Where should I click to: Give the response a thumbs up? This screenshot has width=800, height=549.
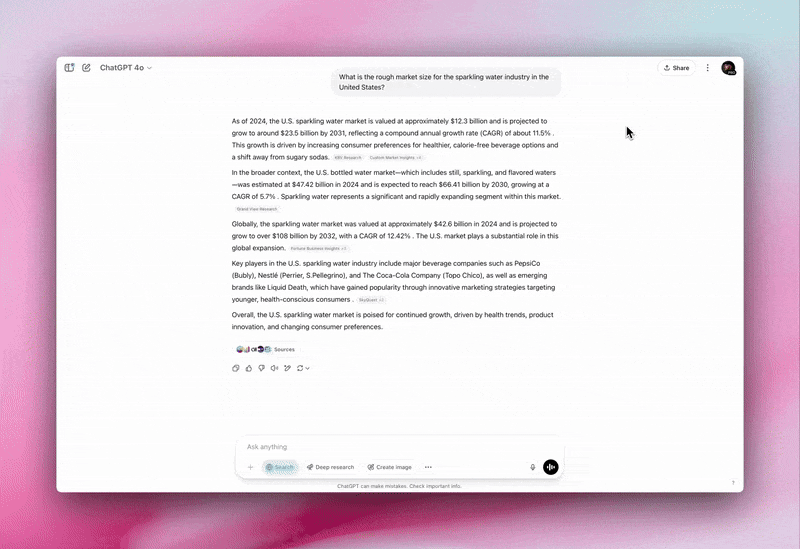[248, 368]
